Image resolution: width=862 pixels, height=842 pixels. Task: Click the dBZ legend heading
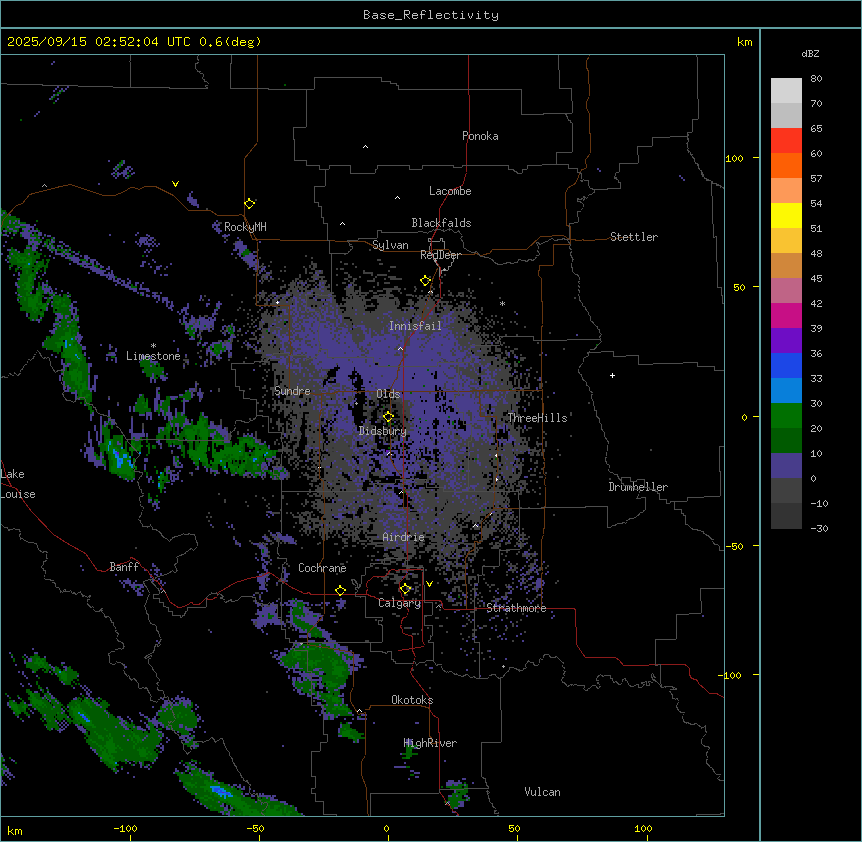[x=810, y=53]
